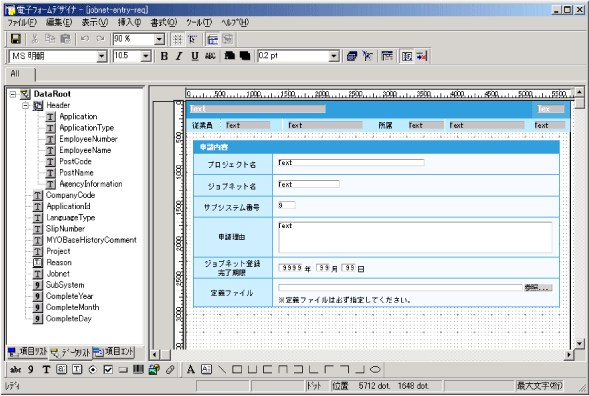Click the horizontal scrollbar right arrow
Viewport: 589px width, 396px height.
point(569,354)
